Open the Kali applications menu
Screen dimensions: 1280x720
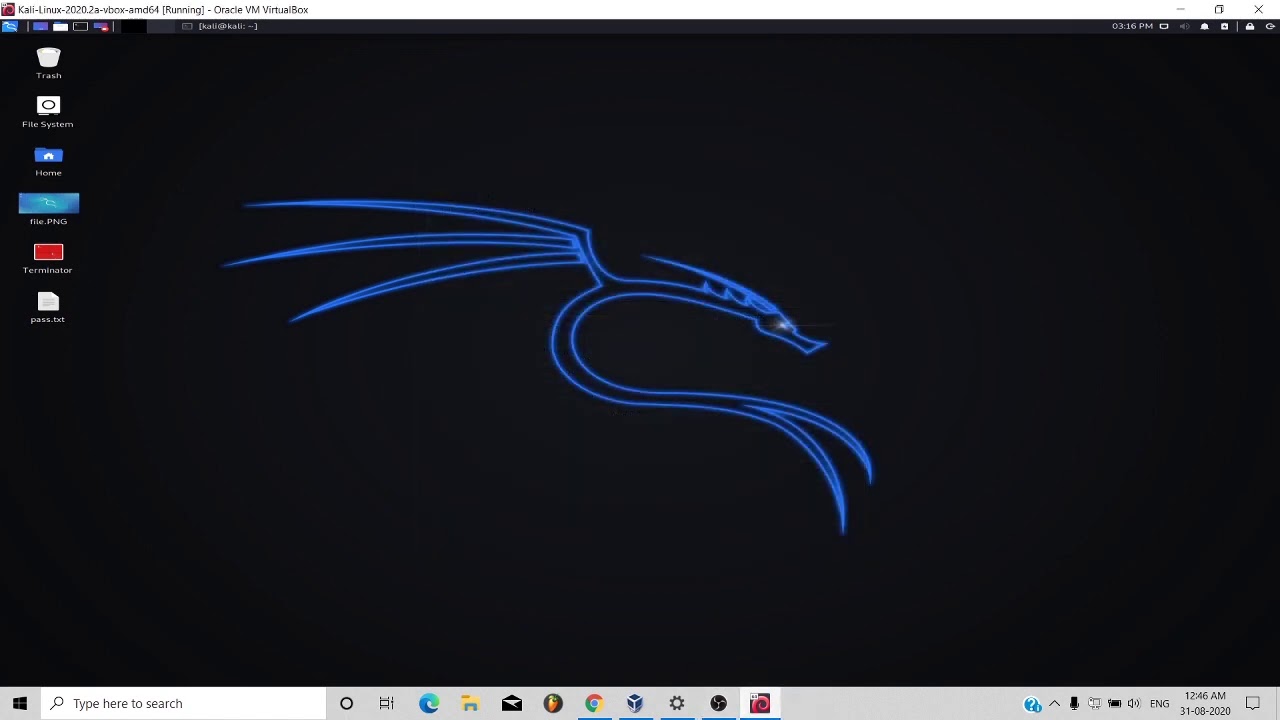(x=10, y=26)
